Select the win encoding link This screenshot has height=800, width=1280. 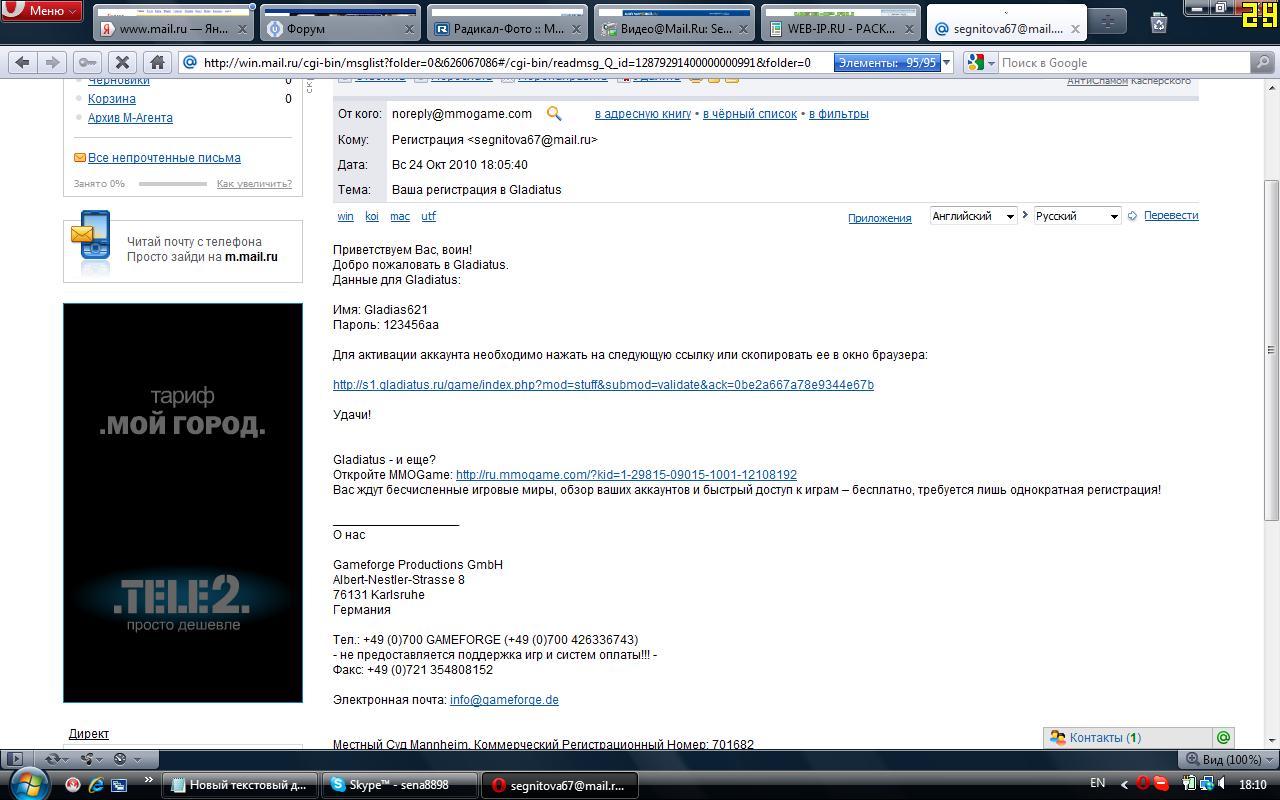[x=345, y=216]
